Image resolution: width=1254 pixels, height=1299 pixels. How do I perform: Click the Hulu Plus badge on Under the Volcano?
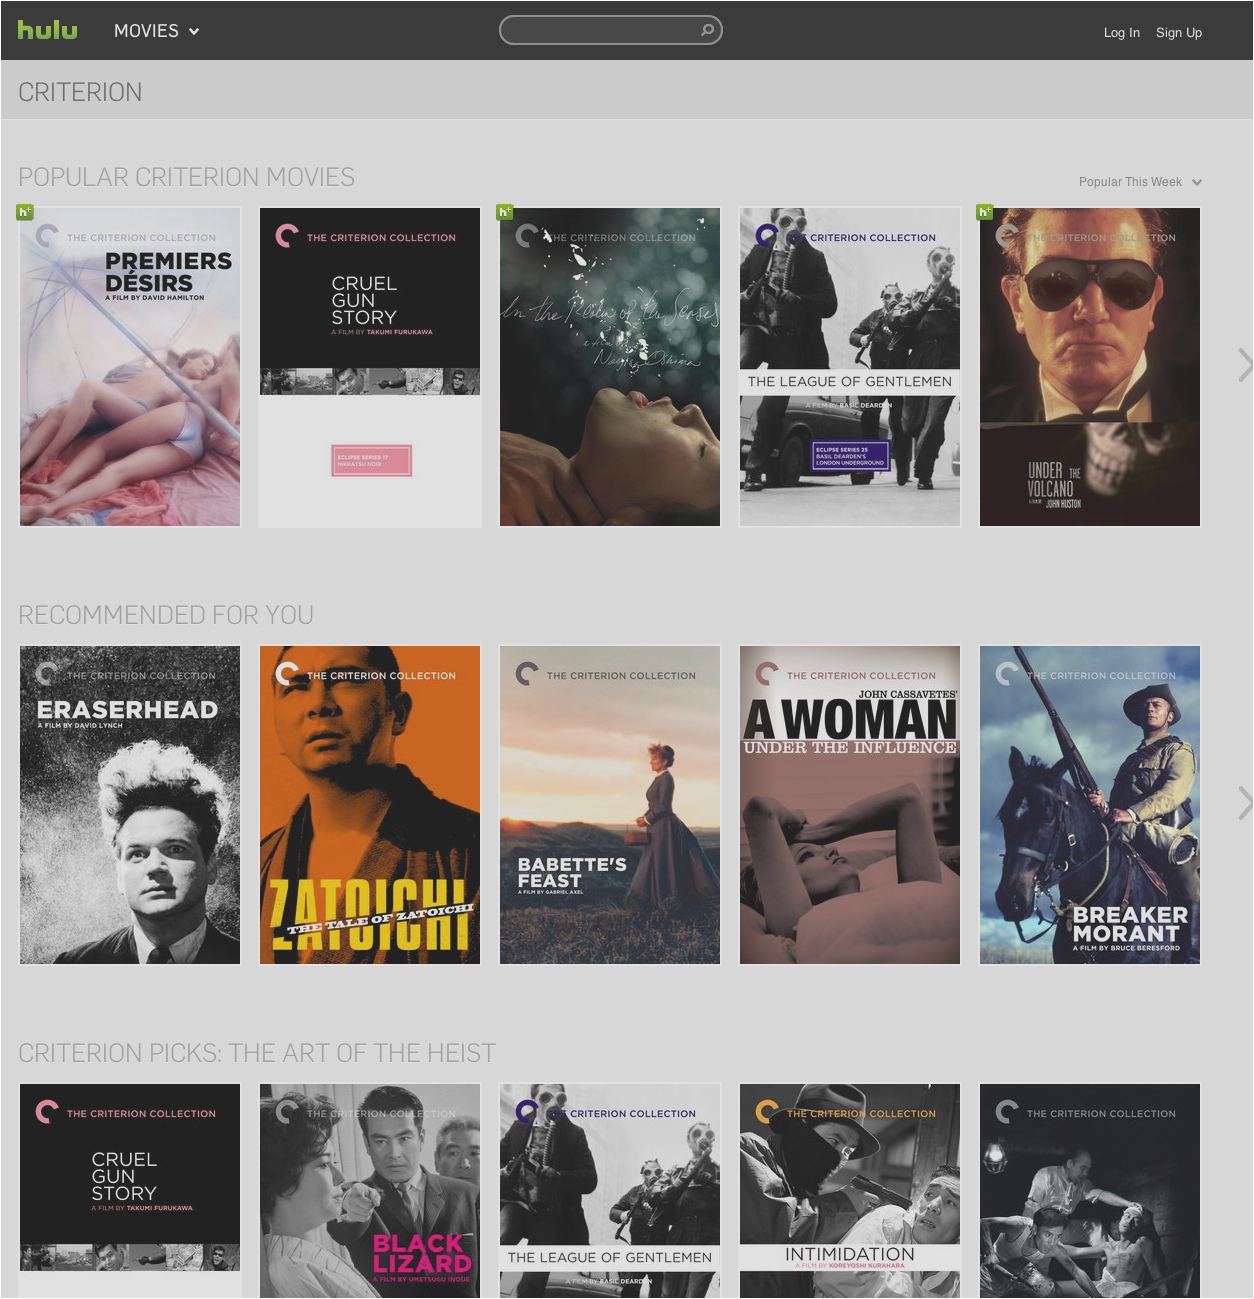pyautogui.click(x=985, y=211)
